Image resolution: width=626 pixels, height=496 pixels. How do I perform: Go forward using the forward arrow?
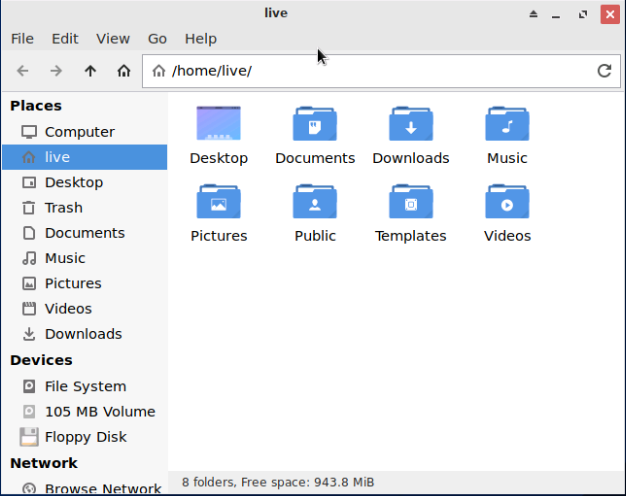[56, 71]
